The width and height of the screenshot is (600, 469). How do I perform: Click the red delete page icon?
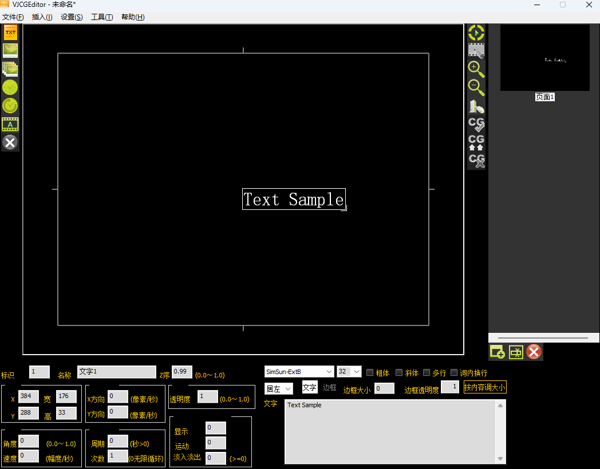(535, 351)
